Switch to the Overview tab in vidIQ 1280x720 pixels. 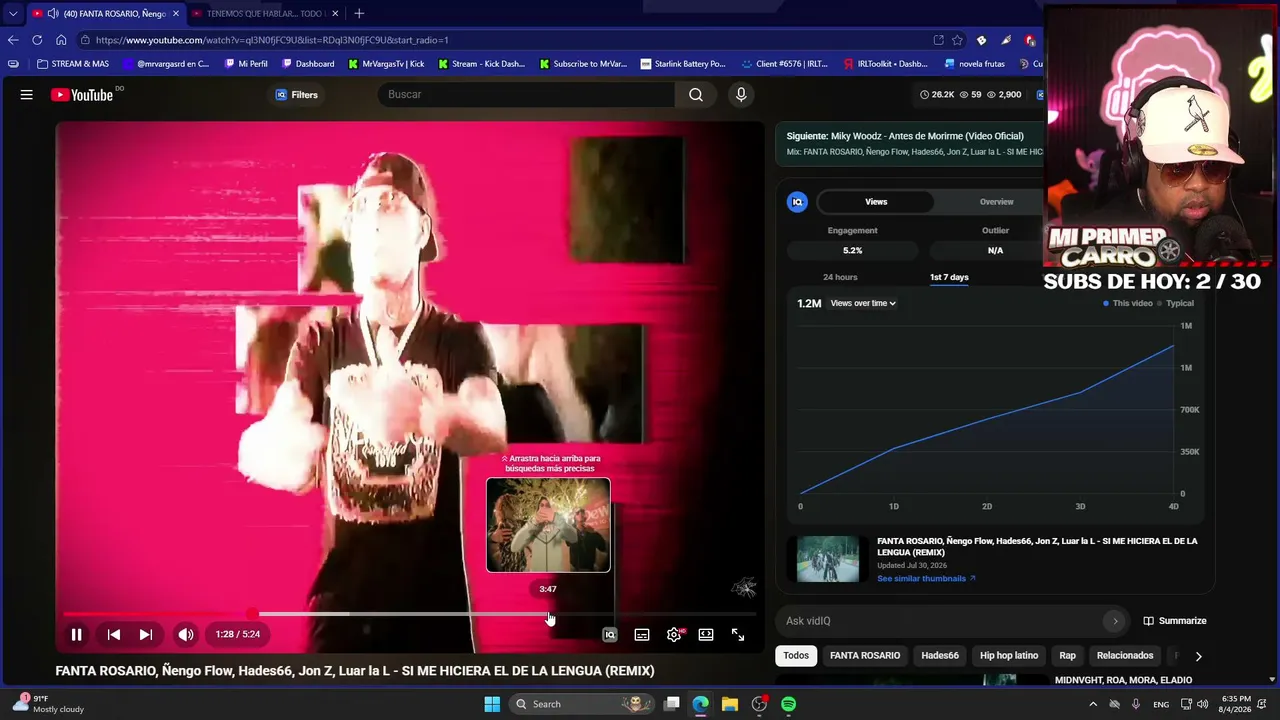pos(996,202)
